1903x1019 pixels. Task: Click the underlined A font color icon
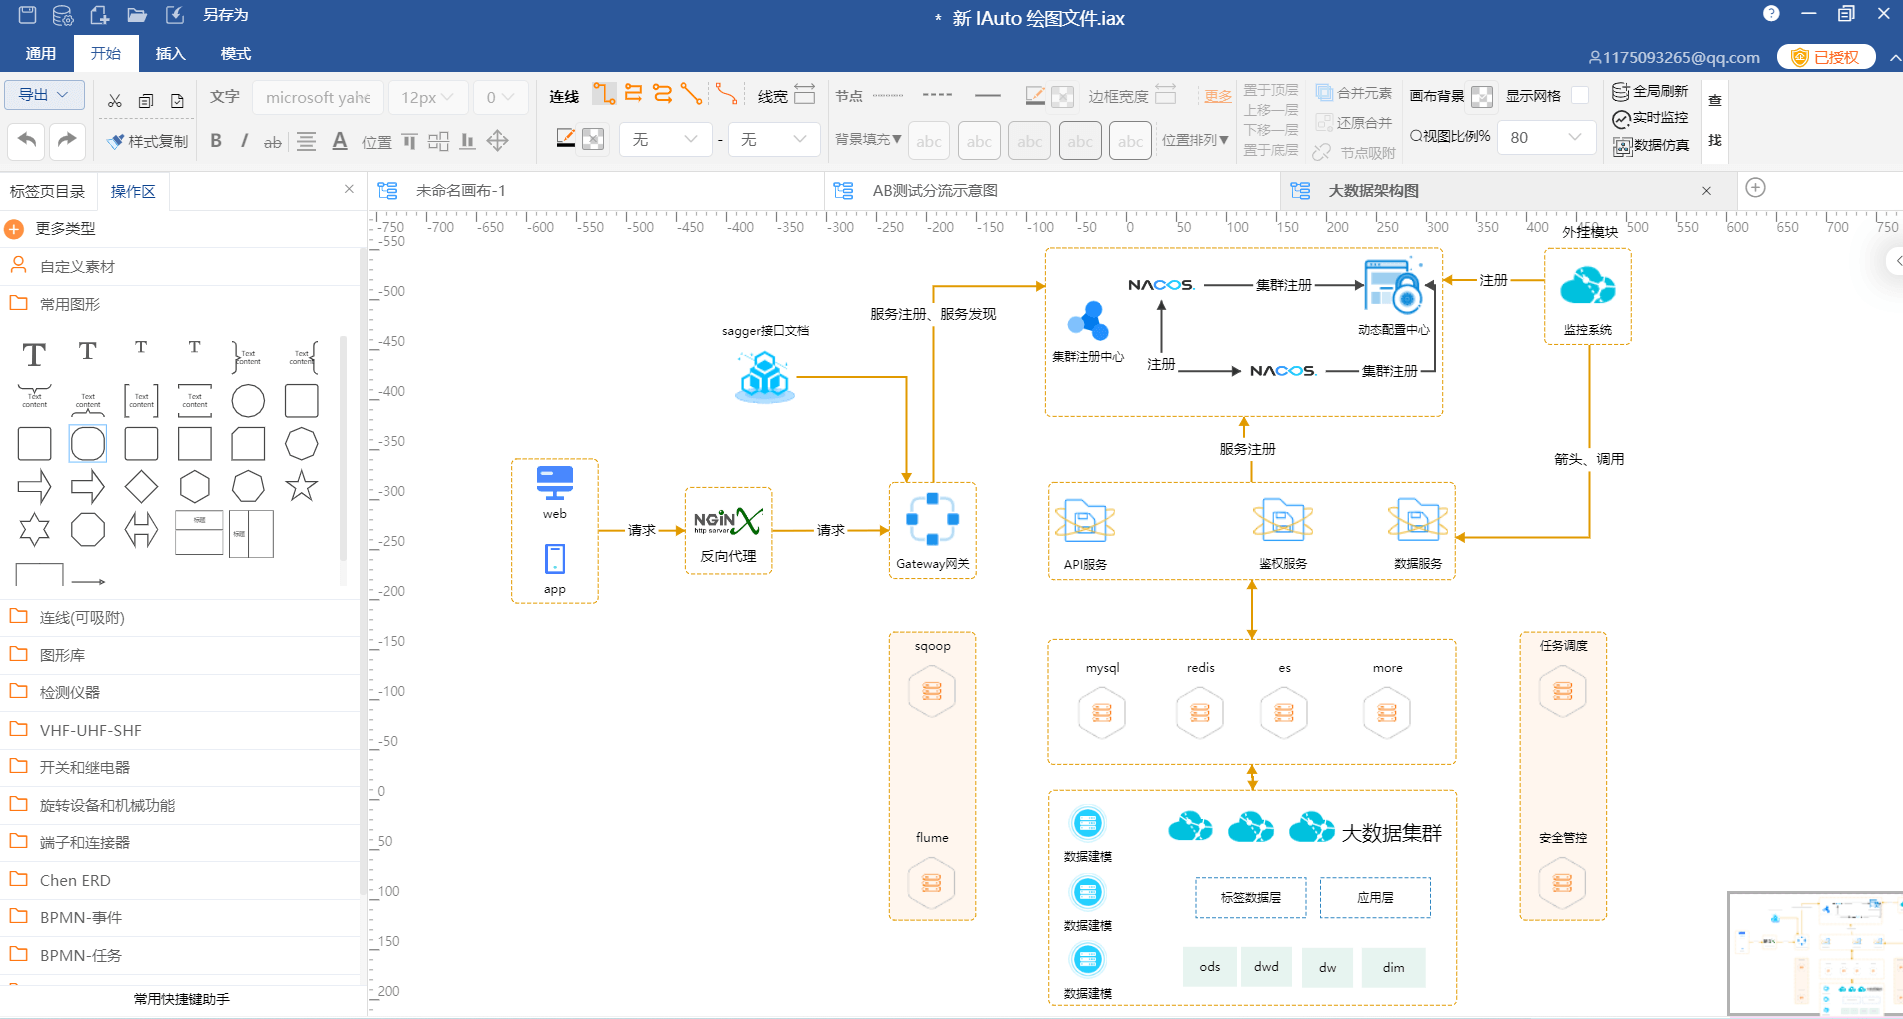[340, 141]
